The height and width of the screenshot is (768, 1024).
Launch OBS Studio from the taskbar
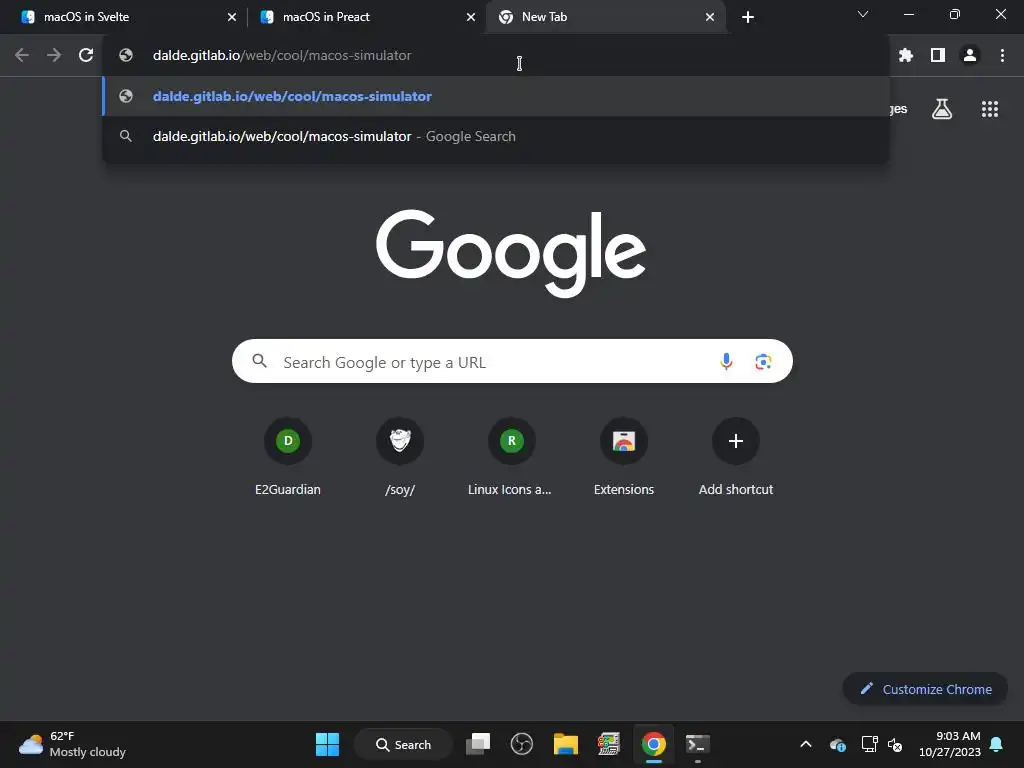pos(522,744)
